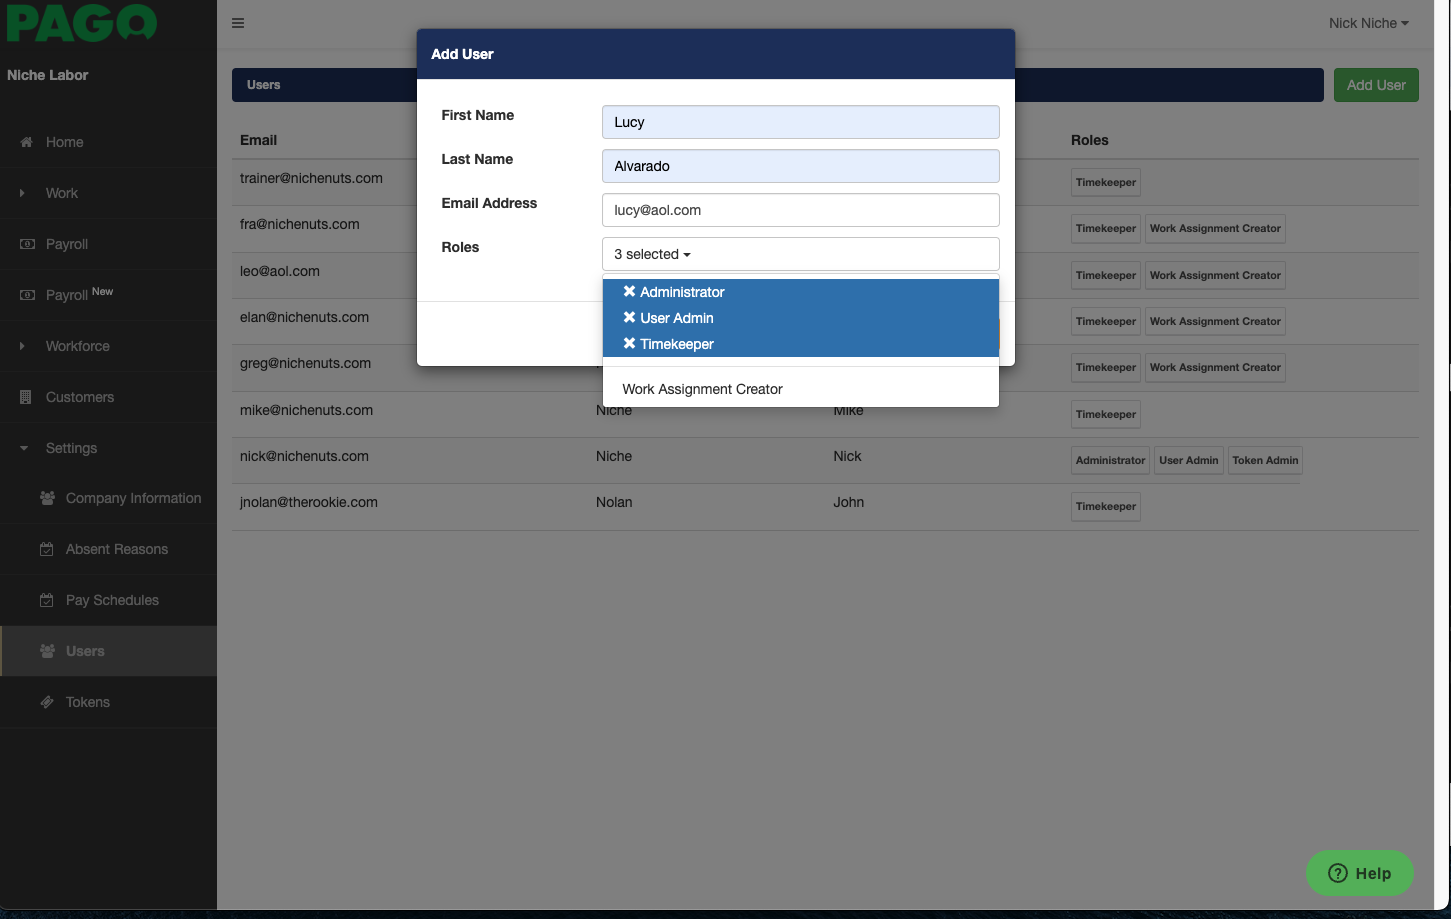This screenshot has width=1451, height=919.
Task: Click the Email Address input field
Action: [800, 210]
